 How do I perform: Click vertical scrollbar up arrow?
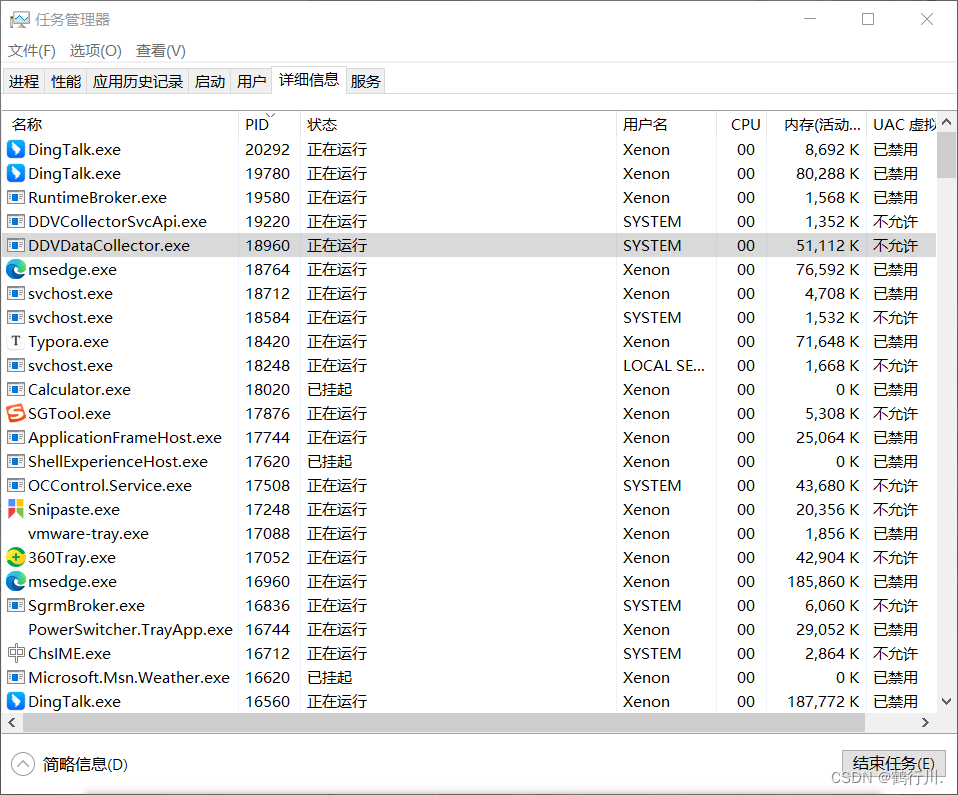(x=946, y=122)
